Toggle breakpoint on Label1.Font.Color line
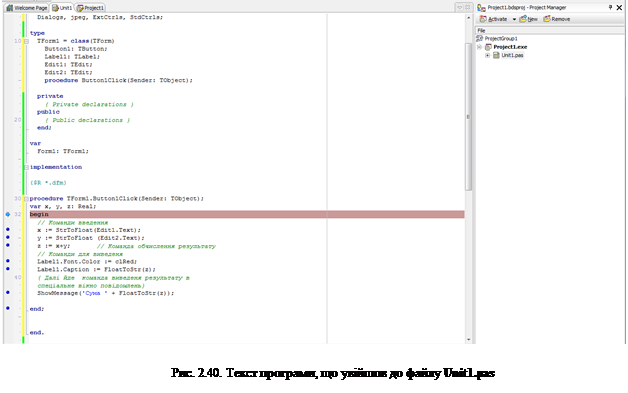 [8, 261]
